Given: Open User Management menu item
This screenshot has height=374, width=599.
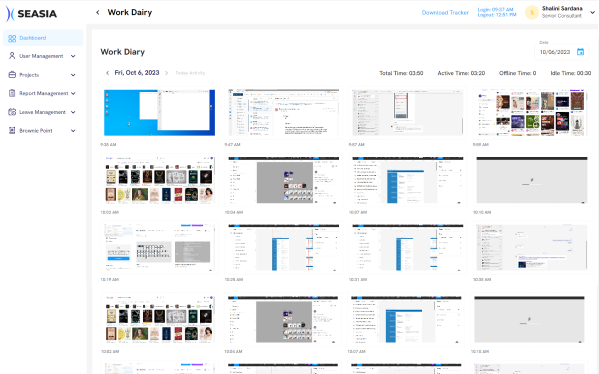Looking at the screenshot, I should click(42, 56).
